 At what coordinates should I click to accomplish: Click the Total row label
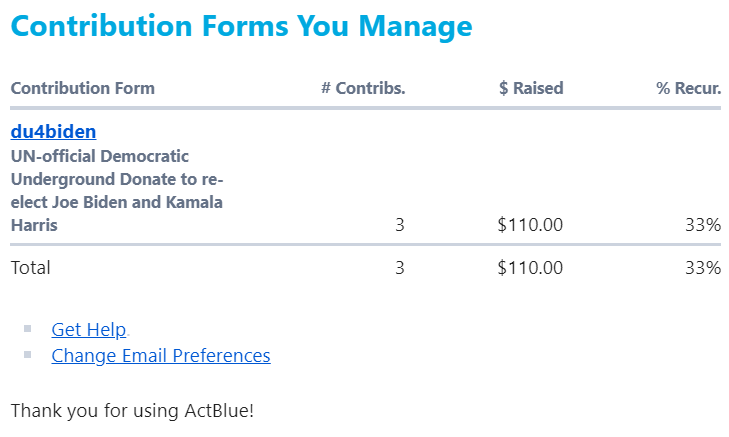(x=30, y=268)
